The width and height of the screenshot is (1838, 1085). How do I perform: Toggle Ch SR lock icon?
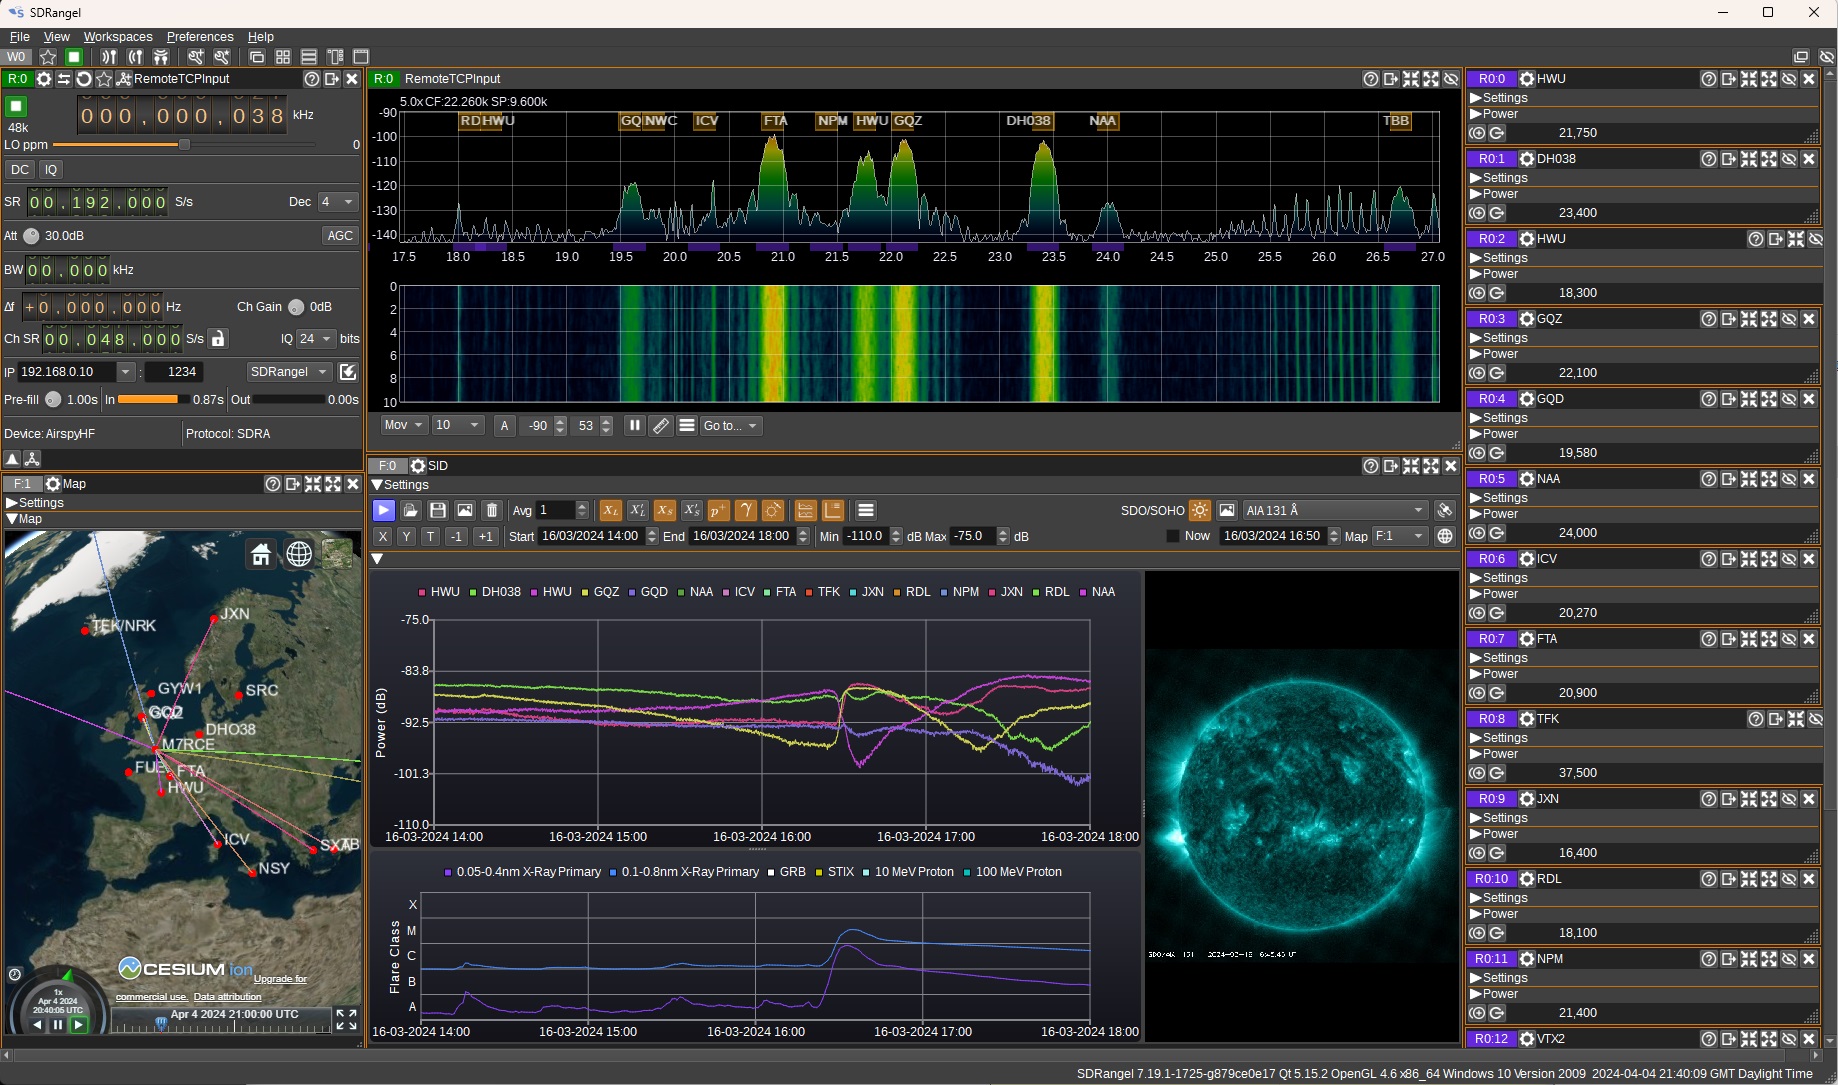tap(218, 339)
